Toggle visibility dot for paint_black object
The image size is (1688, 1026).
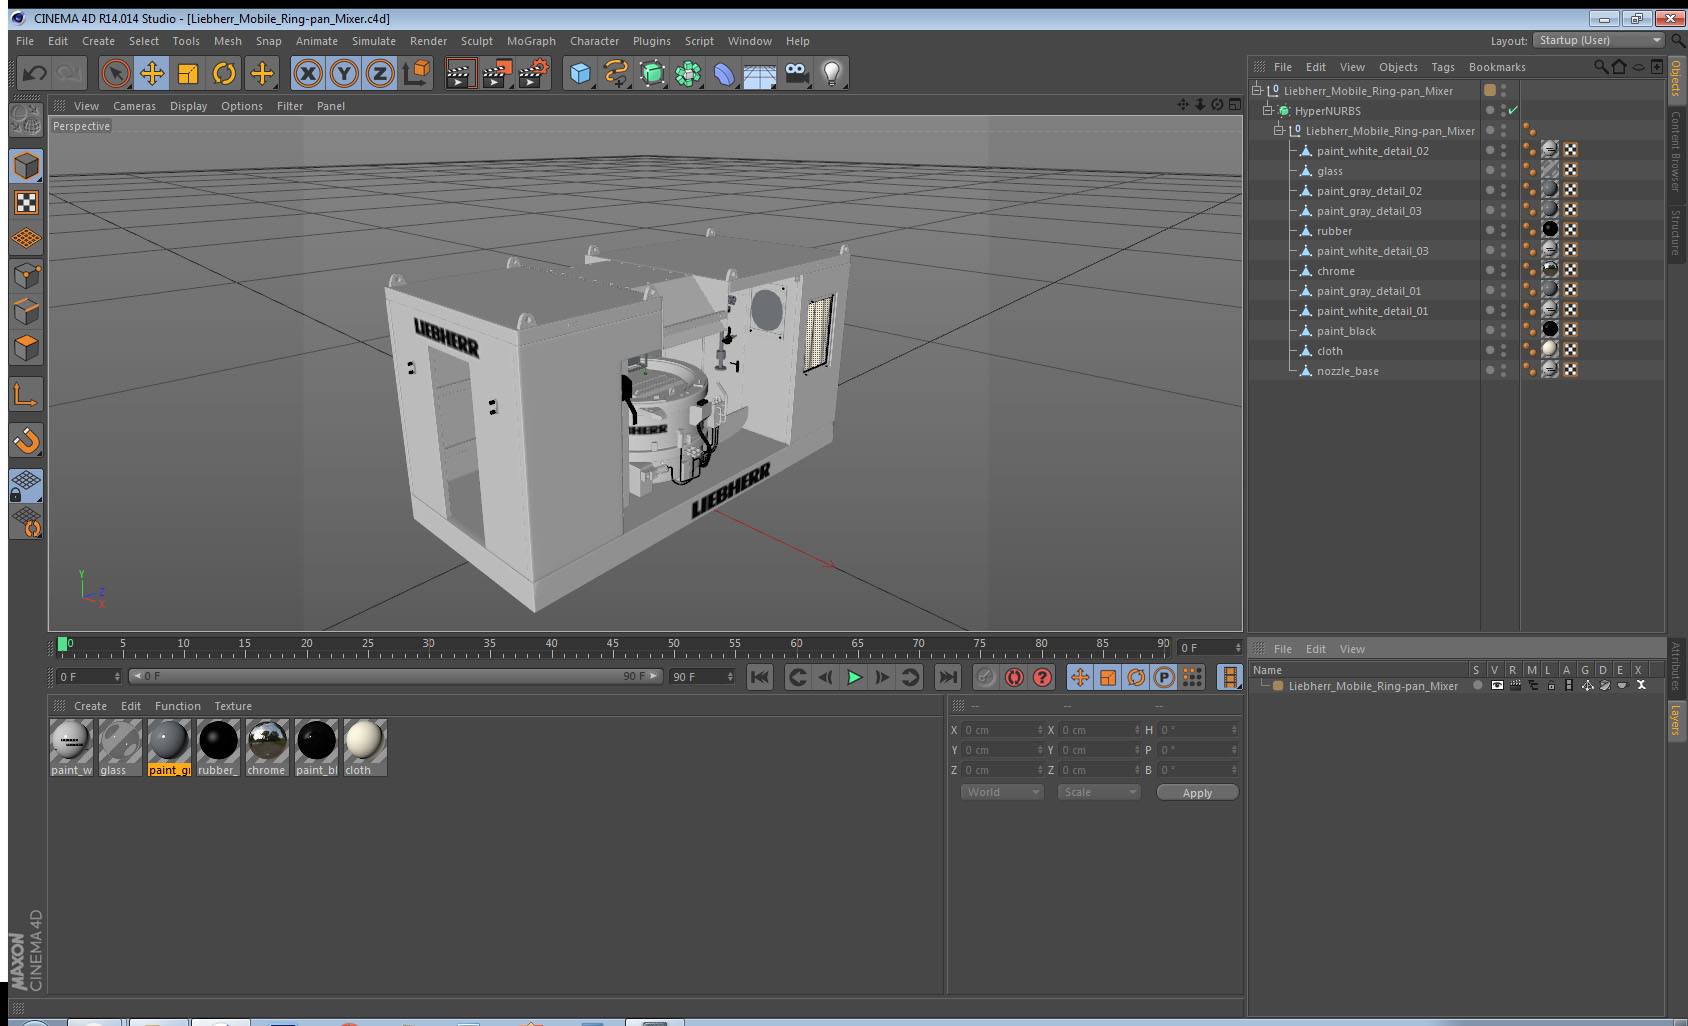[1489, 330]
